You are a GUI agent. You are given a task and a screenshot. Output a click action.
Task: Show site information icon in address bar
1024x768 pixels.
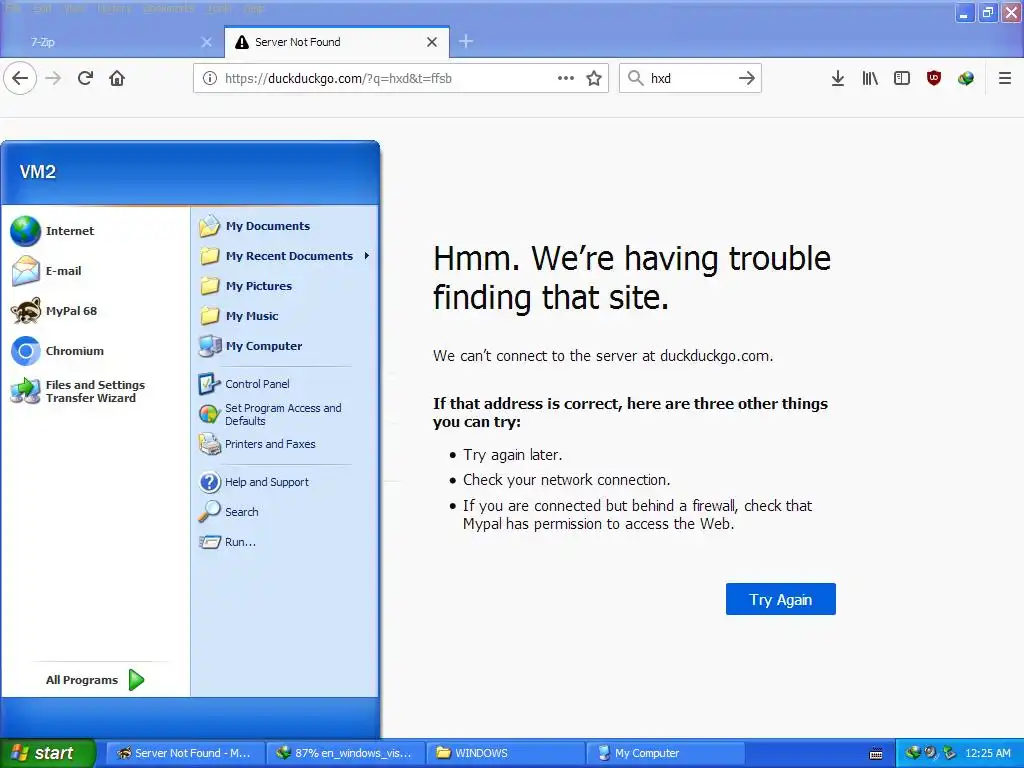210,78
